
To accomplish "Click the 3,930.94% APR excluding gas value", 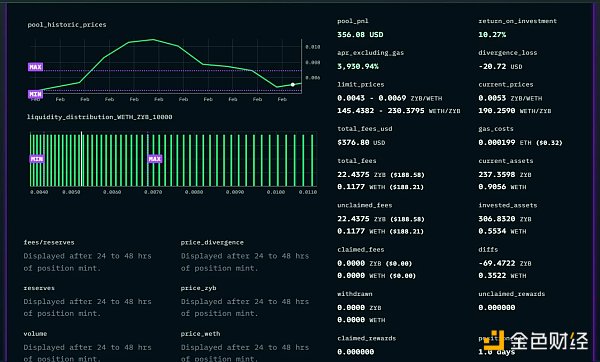I will click(358, 66).
